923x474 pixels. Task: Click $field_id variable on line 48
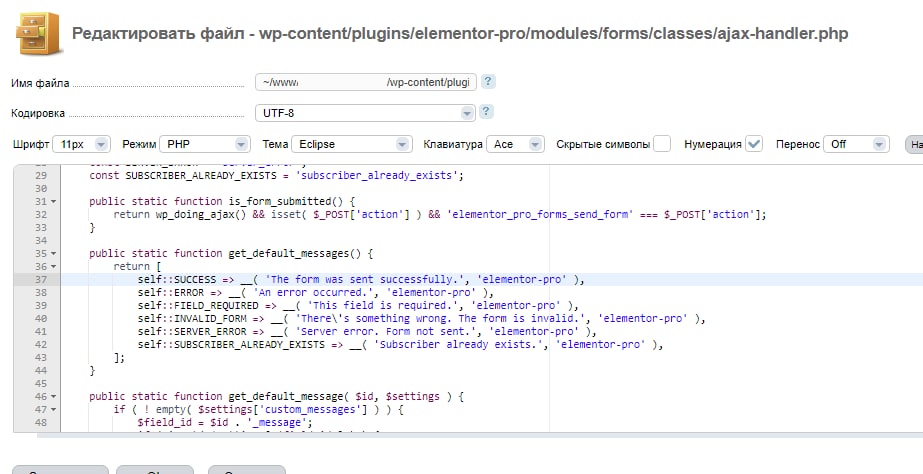pyautogui.click(x=165, y=422)
